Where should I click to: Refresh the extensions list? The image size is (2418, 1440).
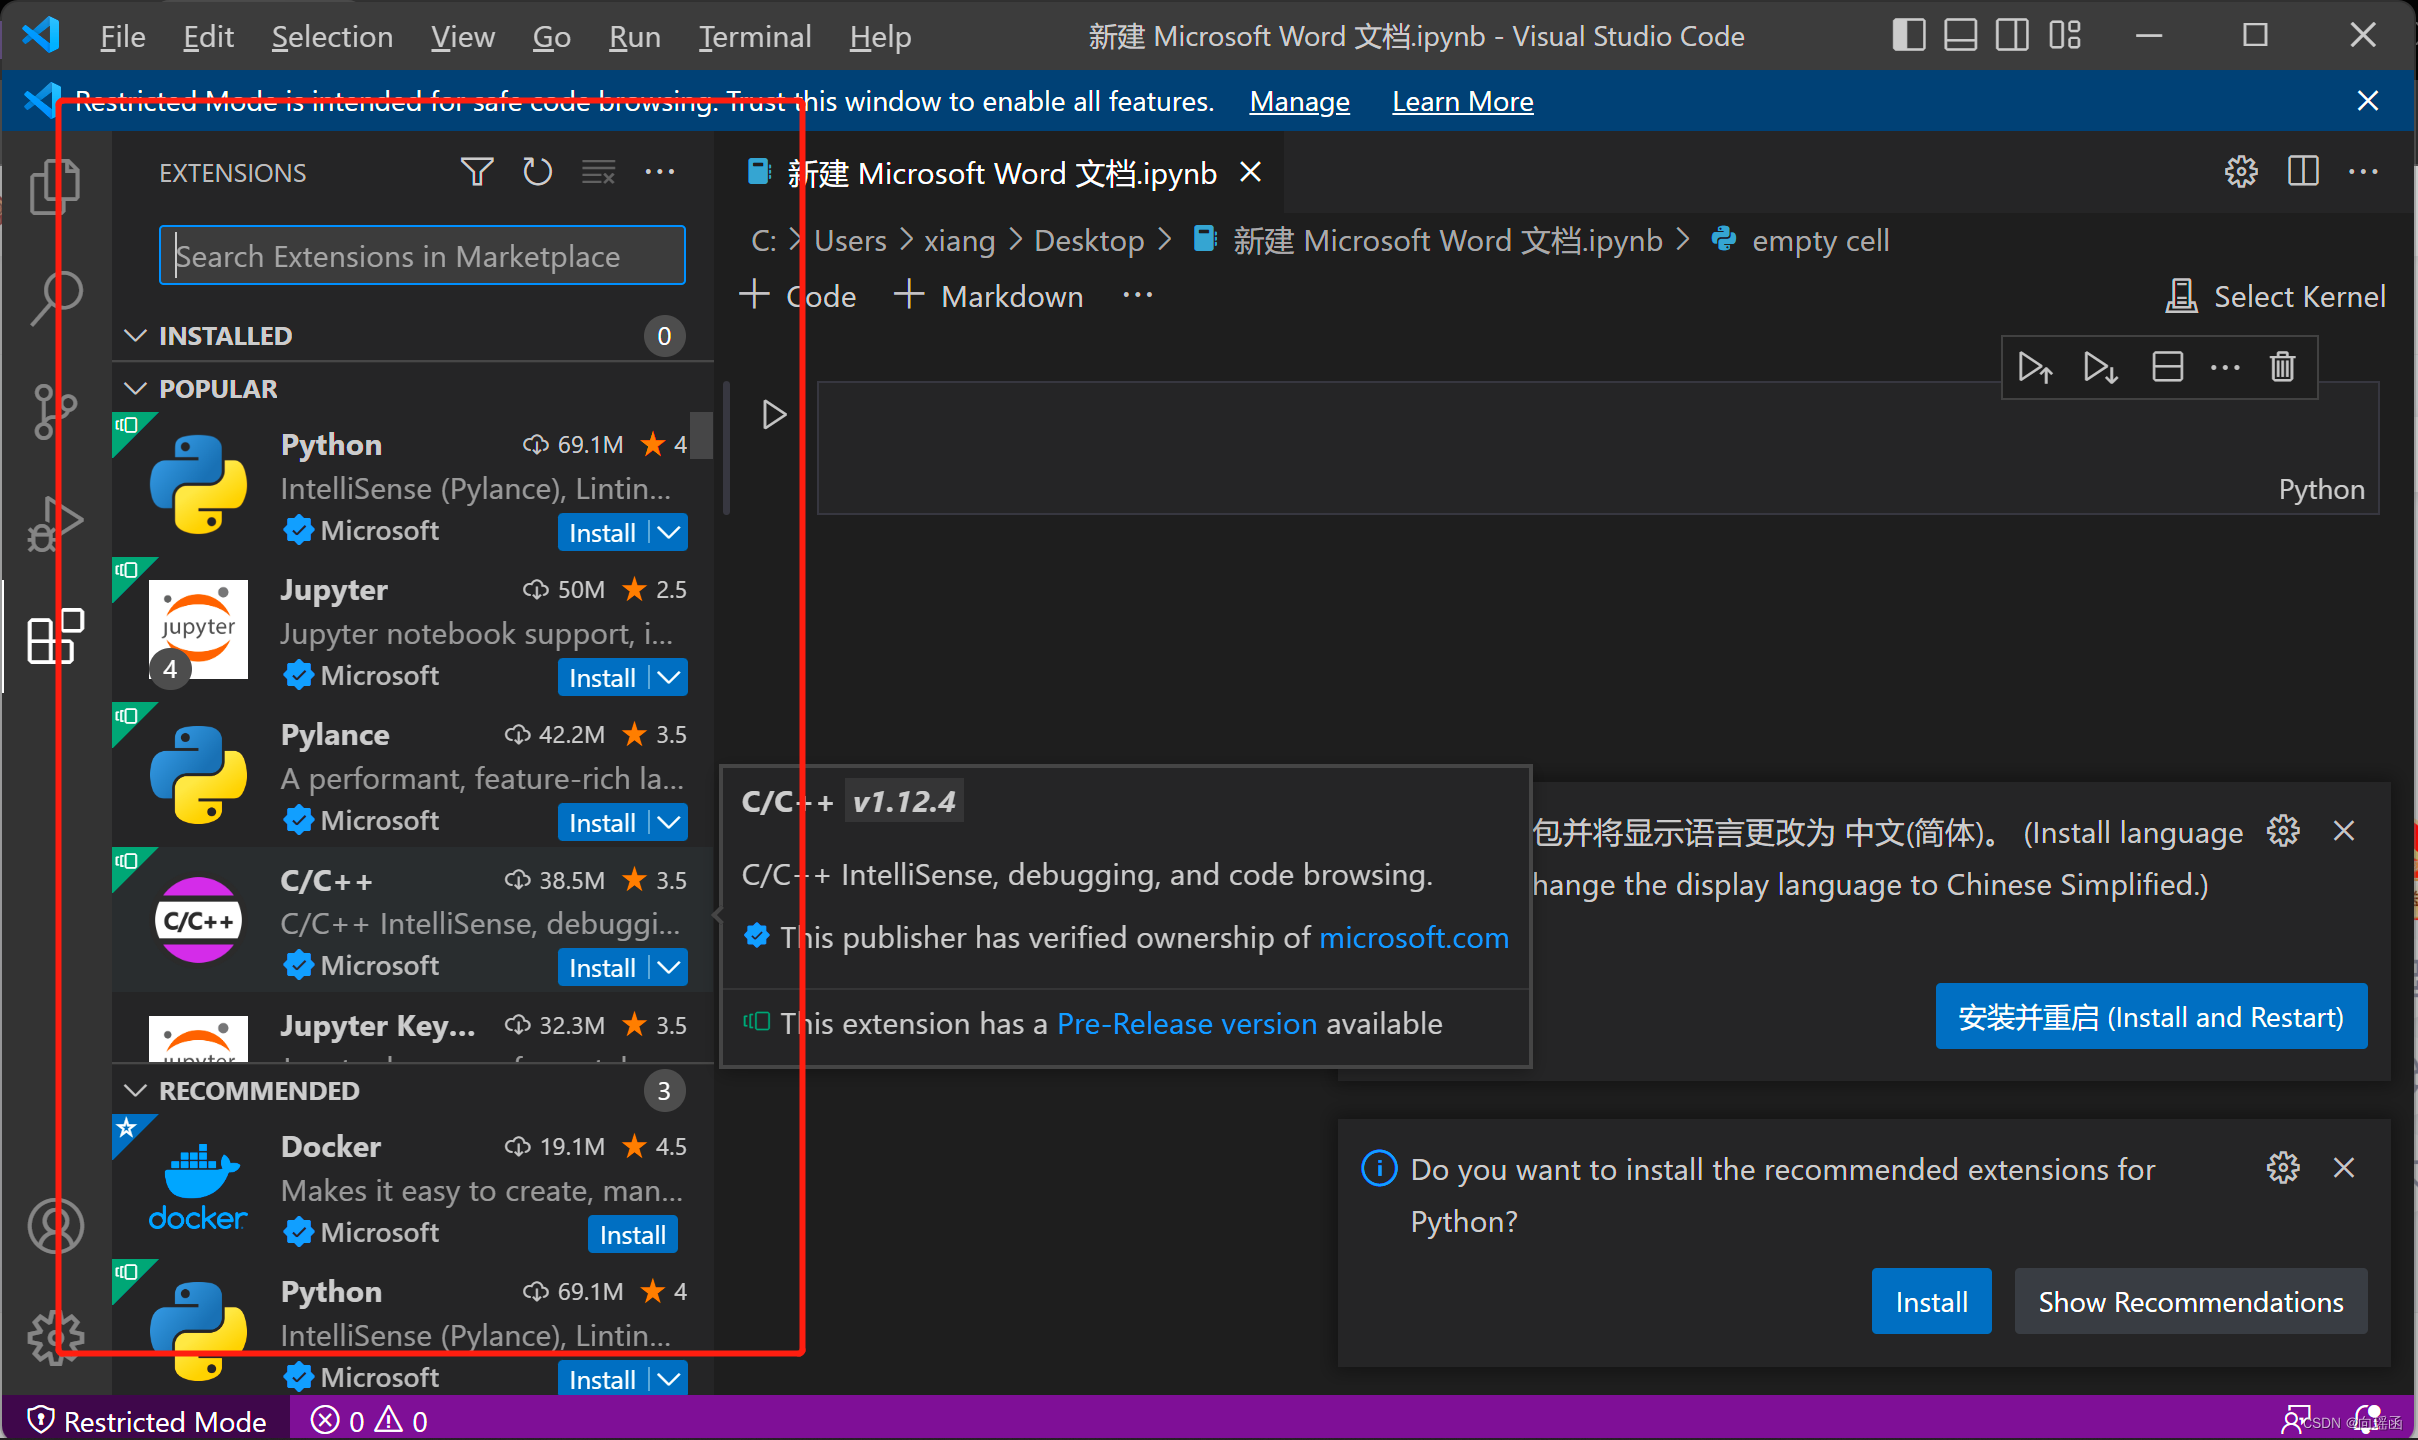click(x=538, y=172)
